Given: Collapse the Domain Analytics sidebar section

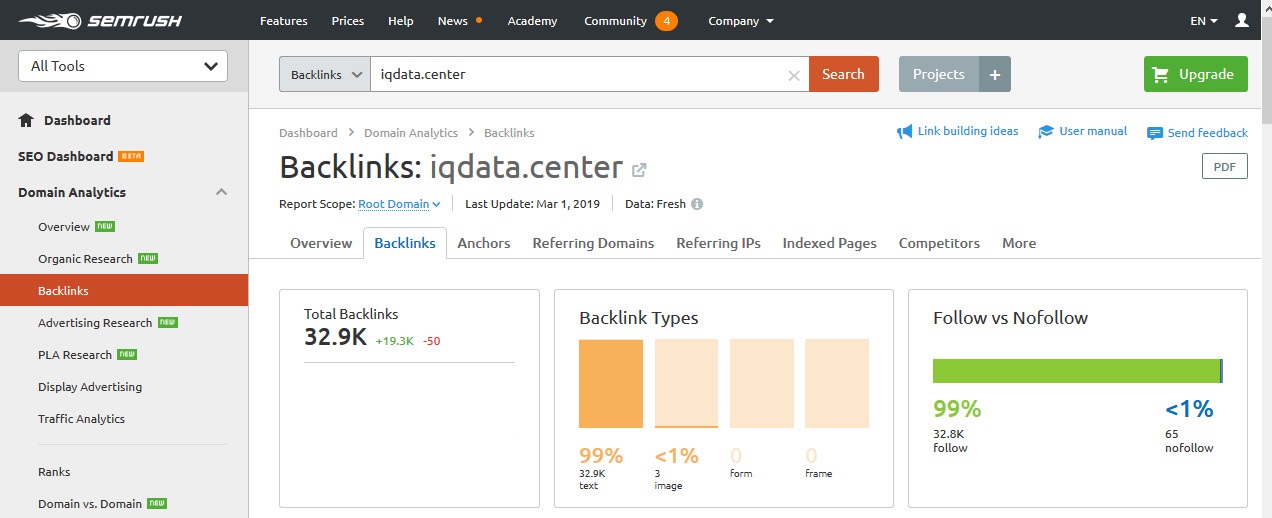Looking at the screenshot, I should click(222, 192).
